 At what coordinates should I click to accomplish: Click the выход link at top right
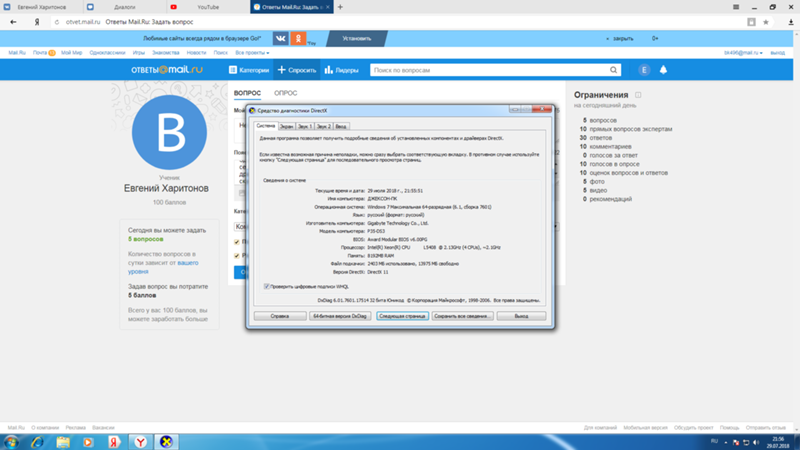(x=778, y=53)
